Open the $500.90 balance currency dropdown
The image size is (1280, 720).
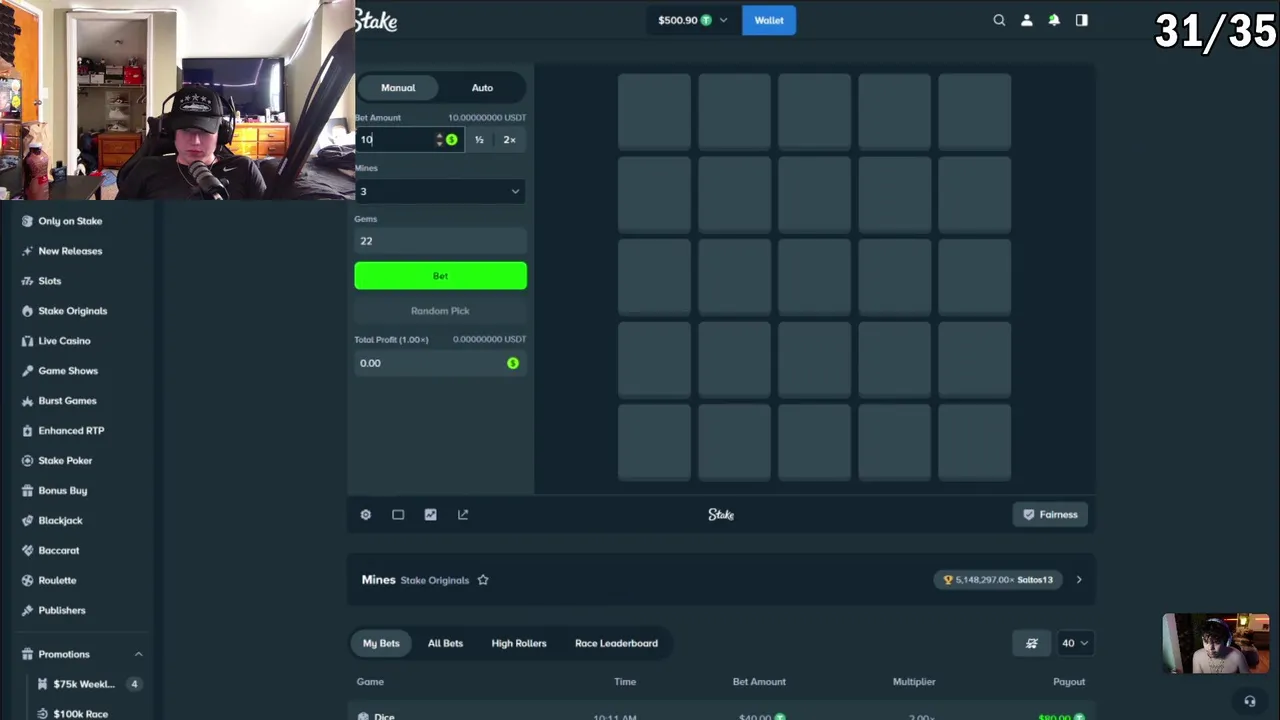[692, 20]
